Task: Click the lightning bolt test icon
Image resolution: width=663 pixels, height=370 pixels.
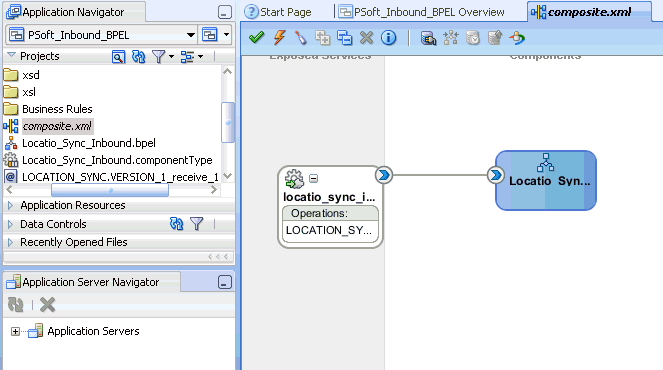Action: pos(279,38)
